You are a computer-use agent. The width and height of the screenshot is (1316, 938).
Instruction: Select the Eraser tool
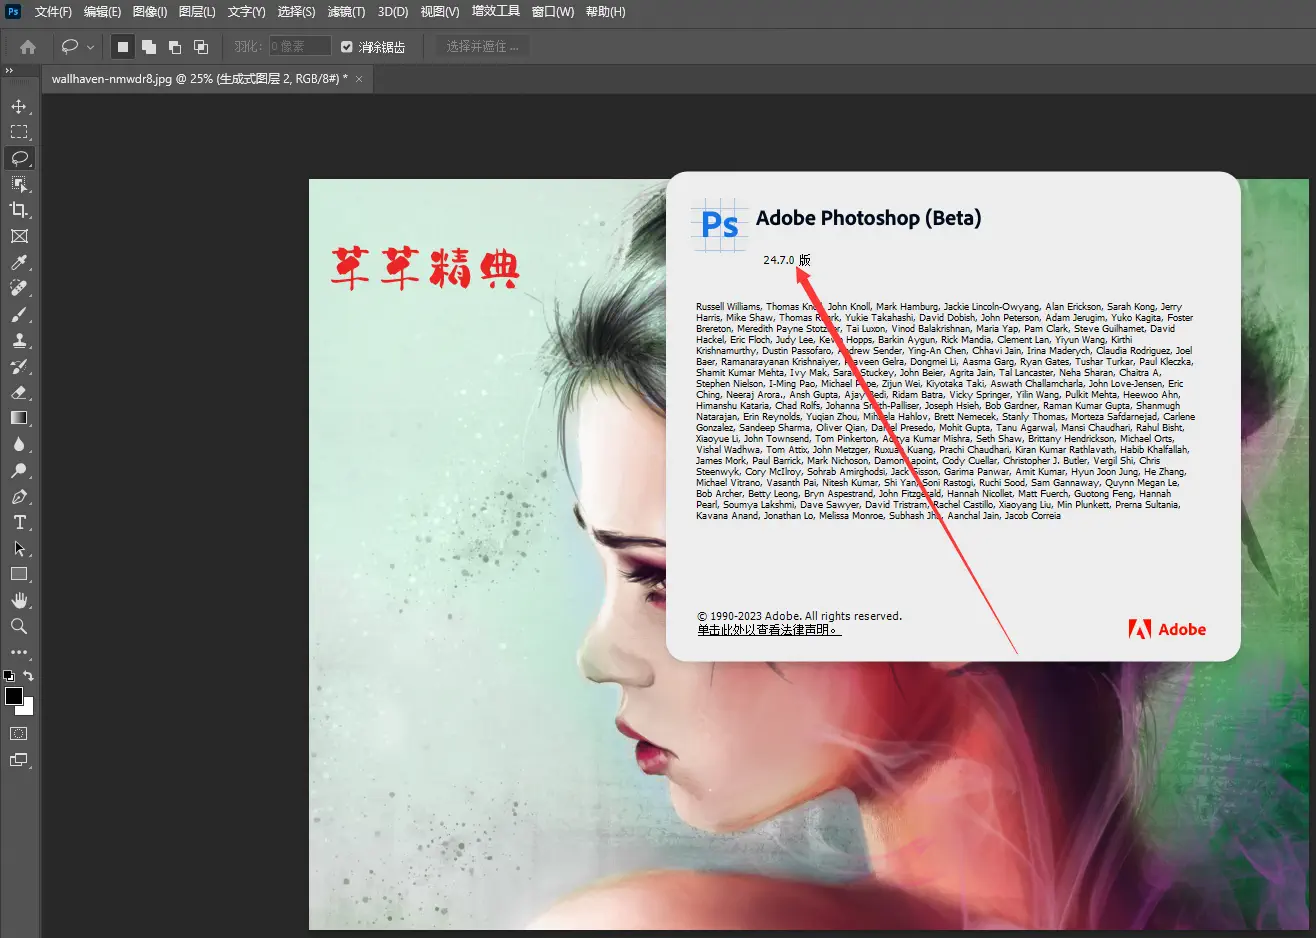click(x=19, y=392)
